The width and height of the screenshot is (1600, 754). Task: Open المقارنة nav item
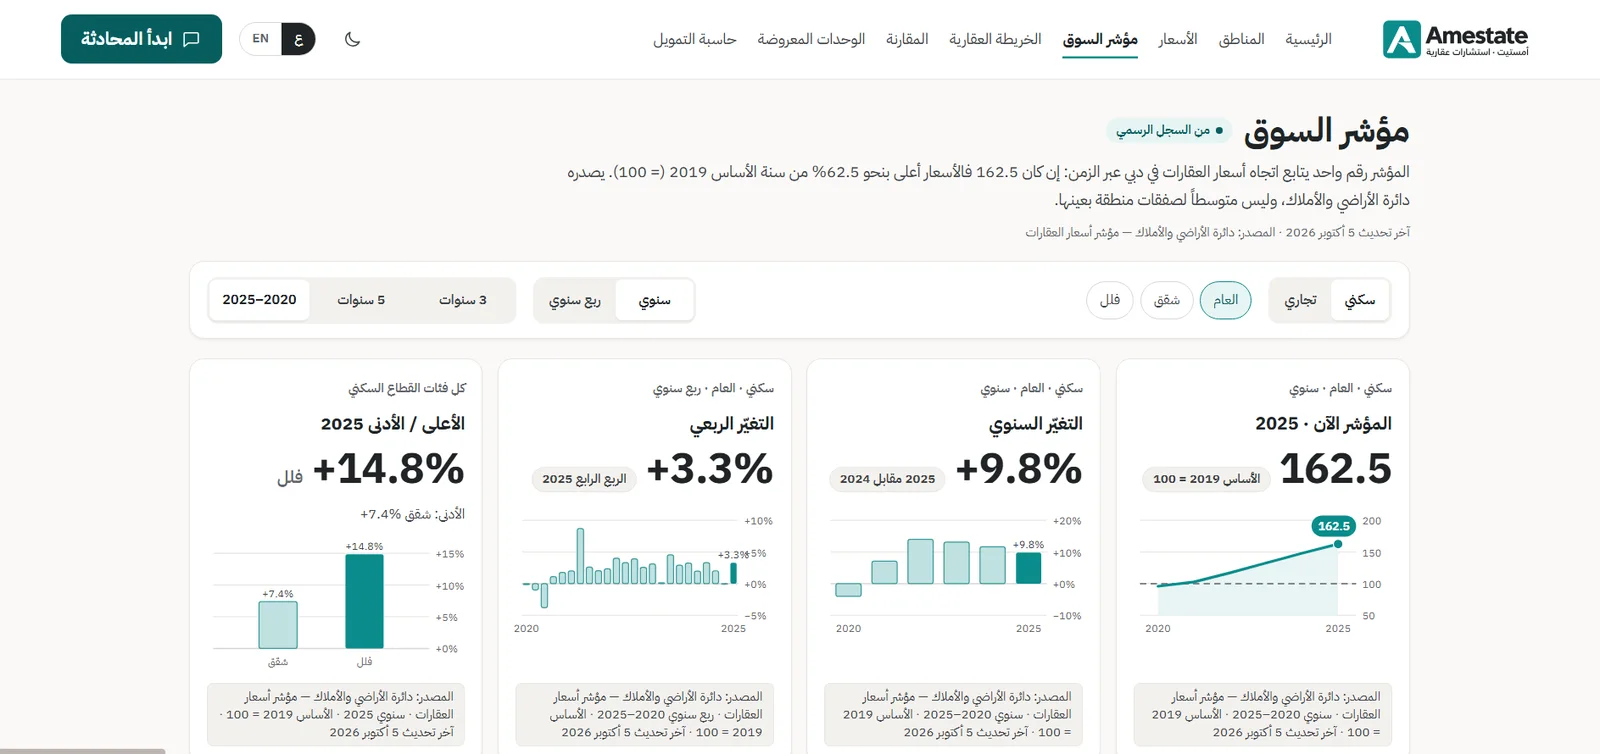[x=907, y=39]
